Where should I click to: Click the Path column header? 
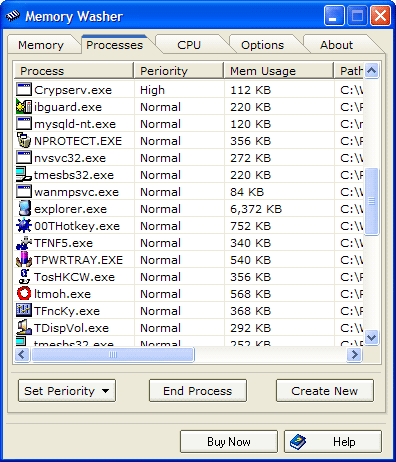(349, 71)
